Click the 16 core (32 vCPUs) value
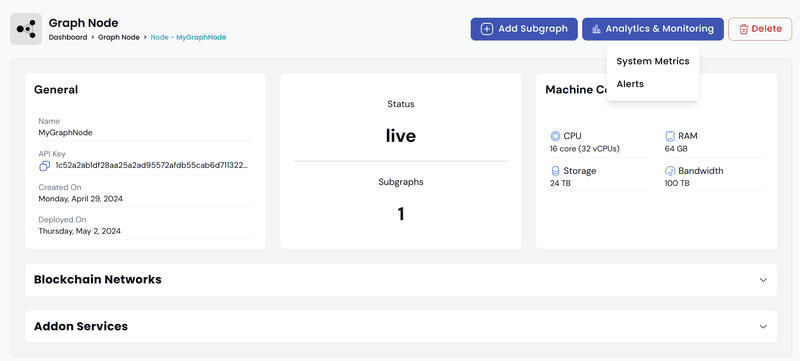The width and height of the screenshot is (800, 361). (585, 149)
